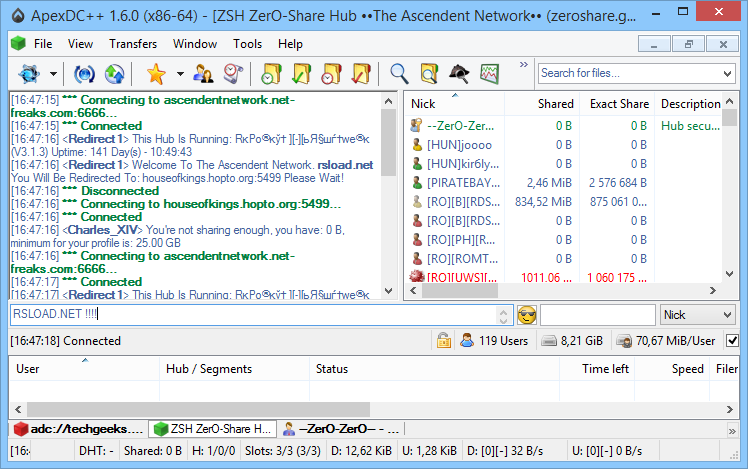Click the 119 Users icon

(467, 341)
